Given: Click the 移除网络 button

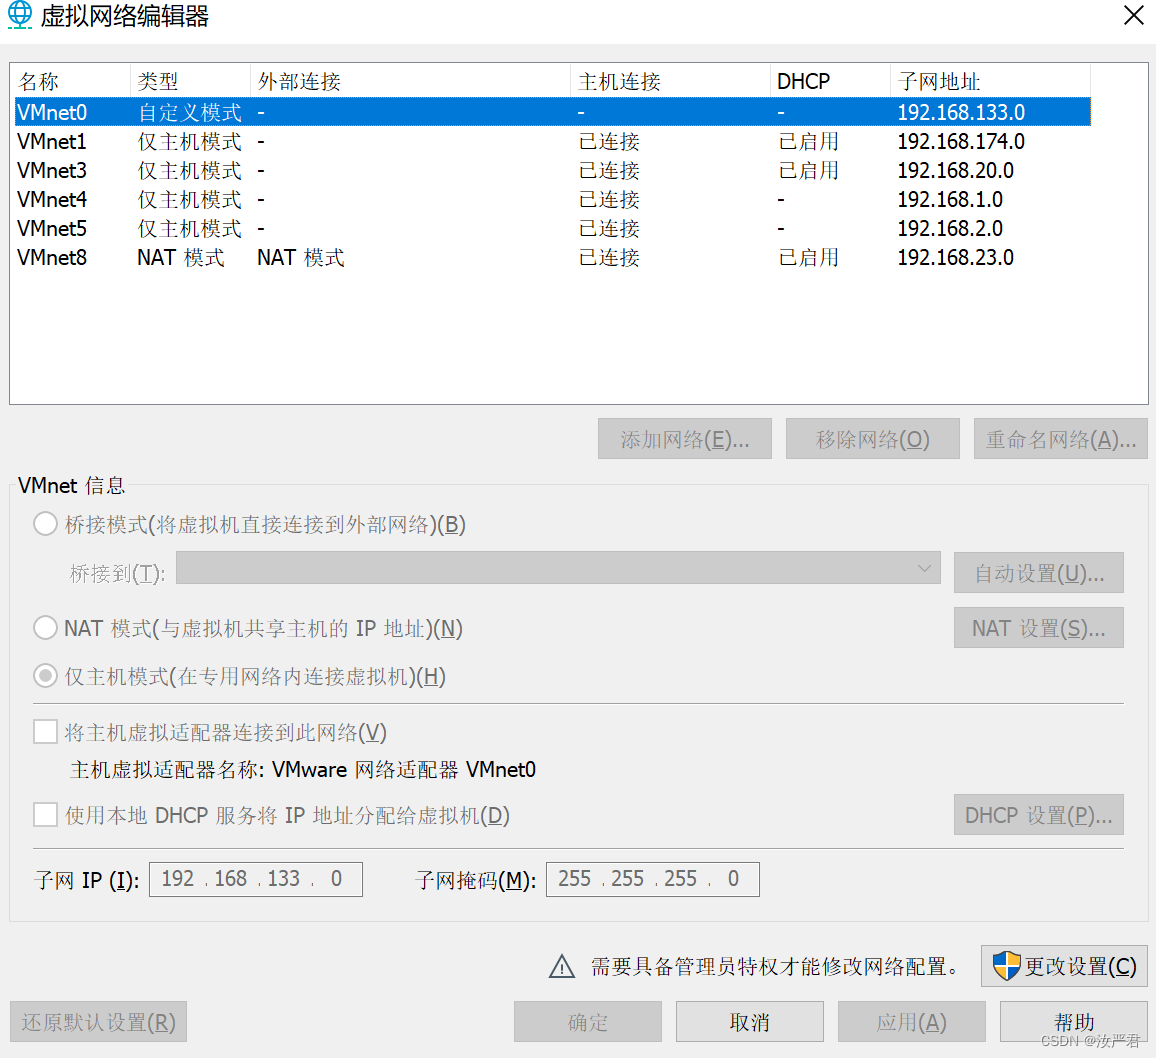Looking at the screenshot, I should (x=872, y=438).
